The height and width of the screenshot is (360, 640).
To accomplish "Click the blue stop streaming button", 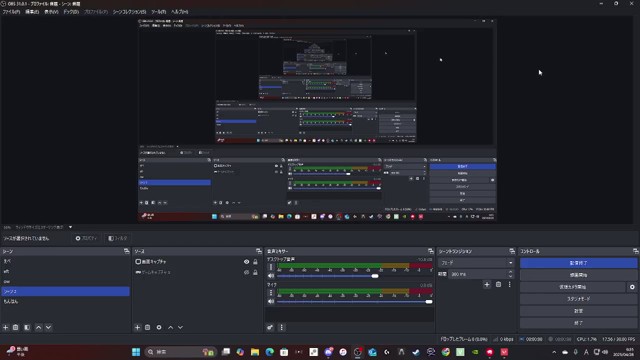I will 578,263.
